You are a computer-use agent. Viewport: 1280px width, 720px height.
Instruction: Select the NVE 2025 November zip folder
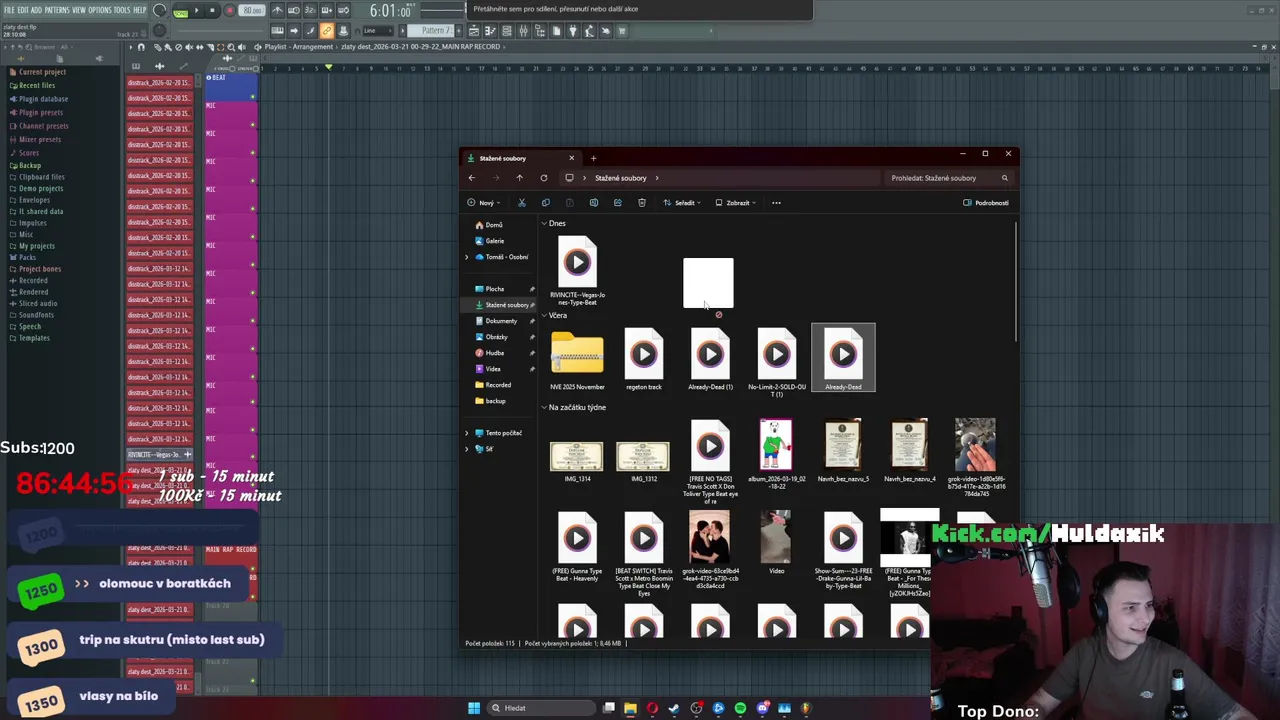(x=577, y=360)
